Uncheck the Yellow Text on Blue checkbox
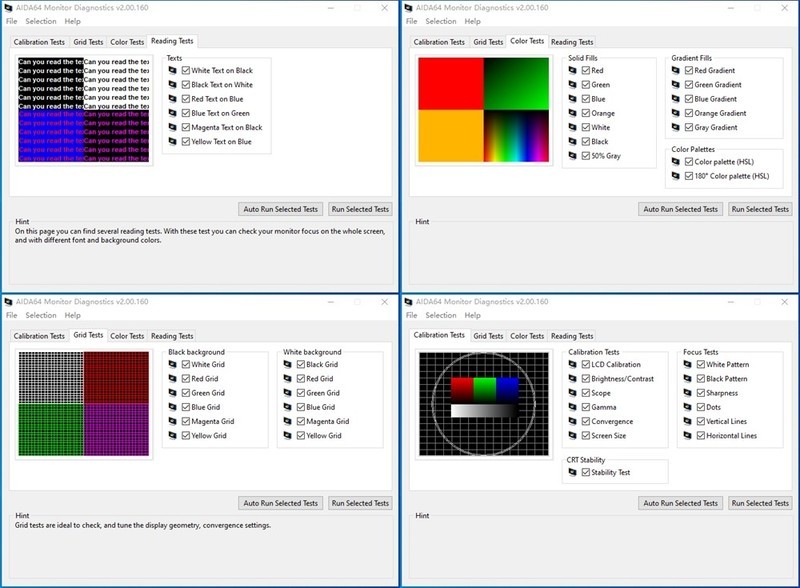This screenshot has height=588, width=800. coord(186,142)
